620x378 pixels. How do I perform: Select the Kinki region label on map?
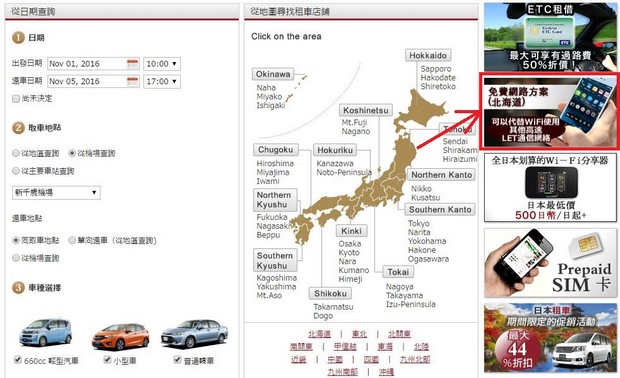[x=352, y=231]
